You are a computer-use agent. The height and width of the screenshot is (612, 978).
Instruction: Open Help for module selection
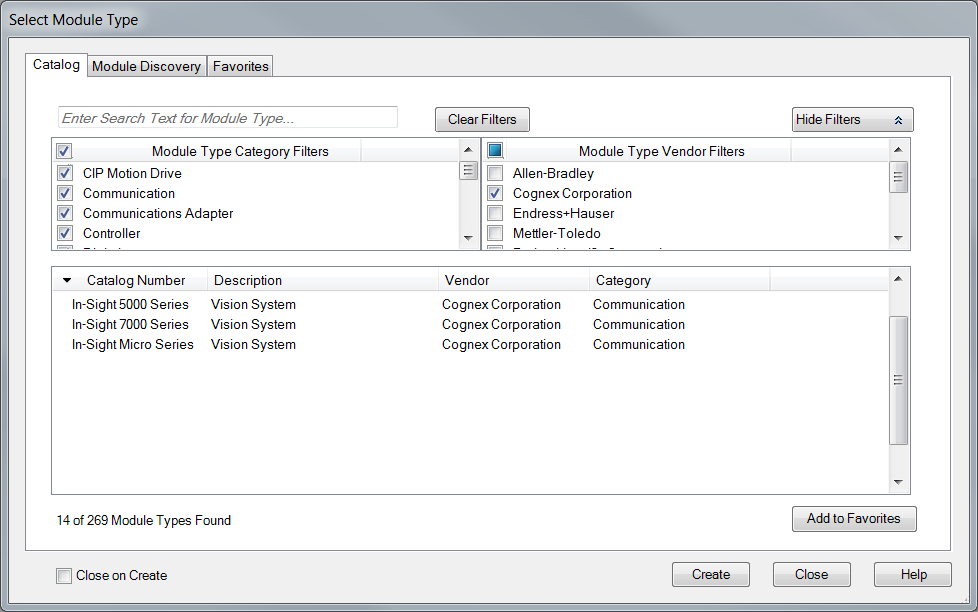tap(912, 575)
